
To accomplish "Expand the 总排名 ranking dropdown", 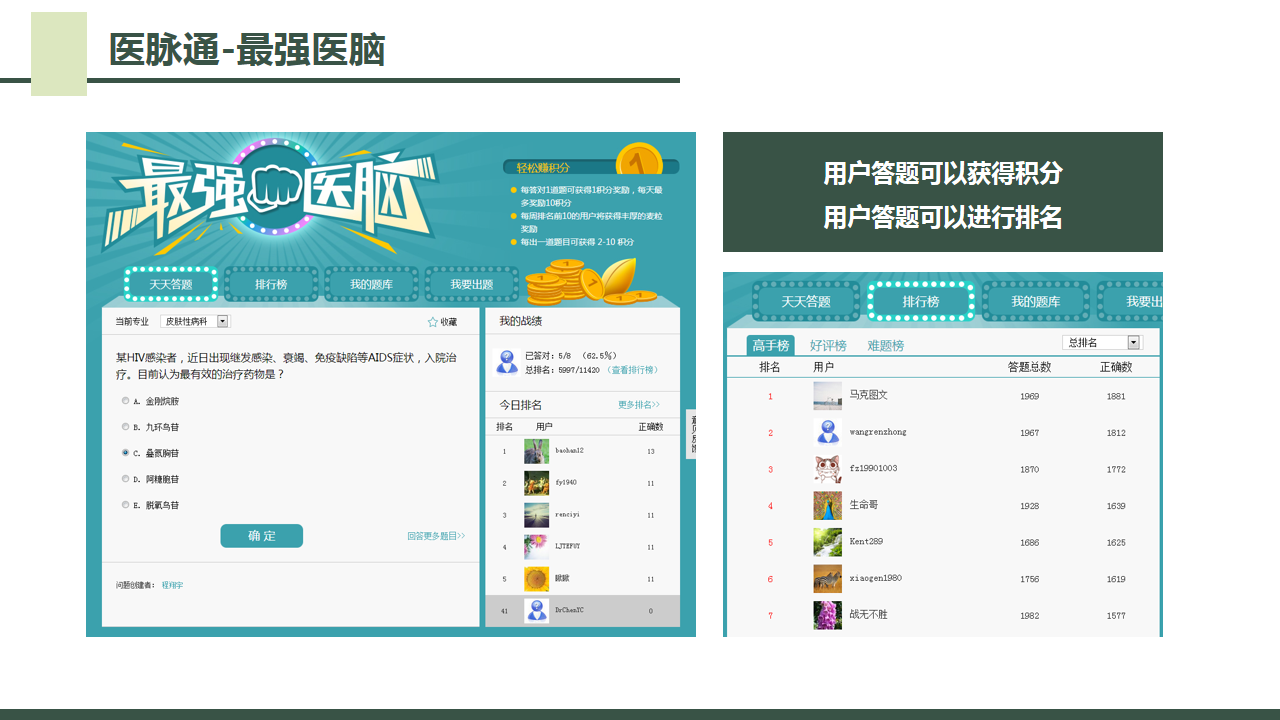I will point(1133,342).
